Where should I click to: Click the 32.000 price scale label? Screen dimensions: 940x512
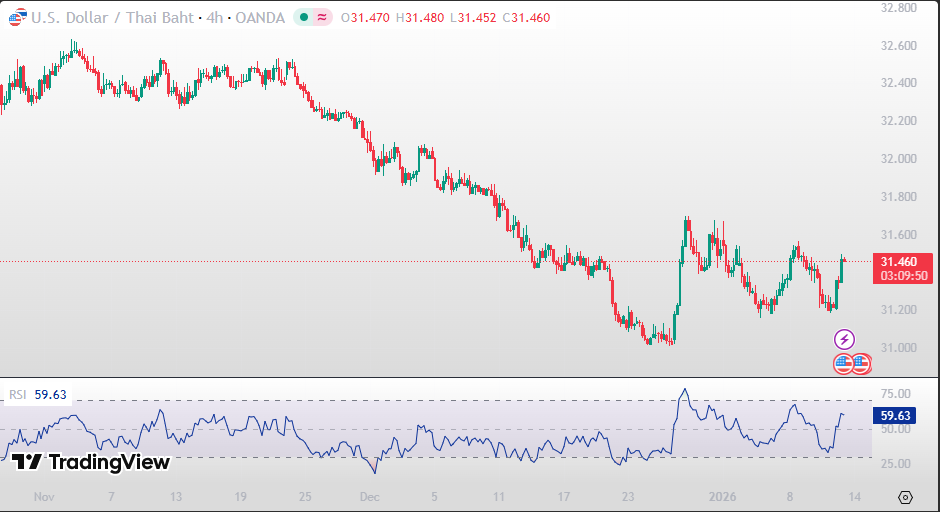coord(898,158)
